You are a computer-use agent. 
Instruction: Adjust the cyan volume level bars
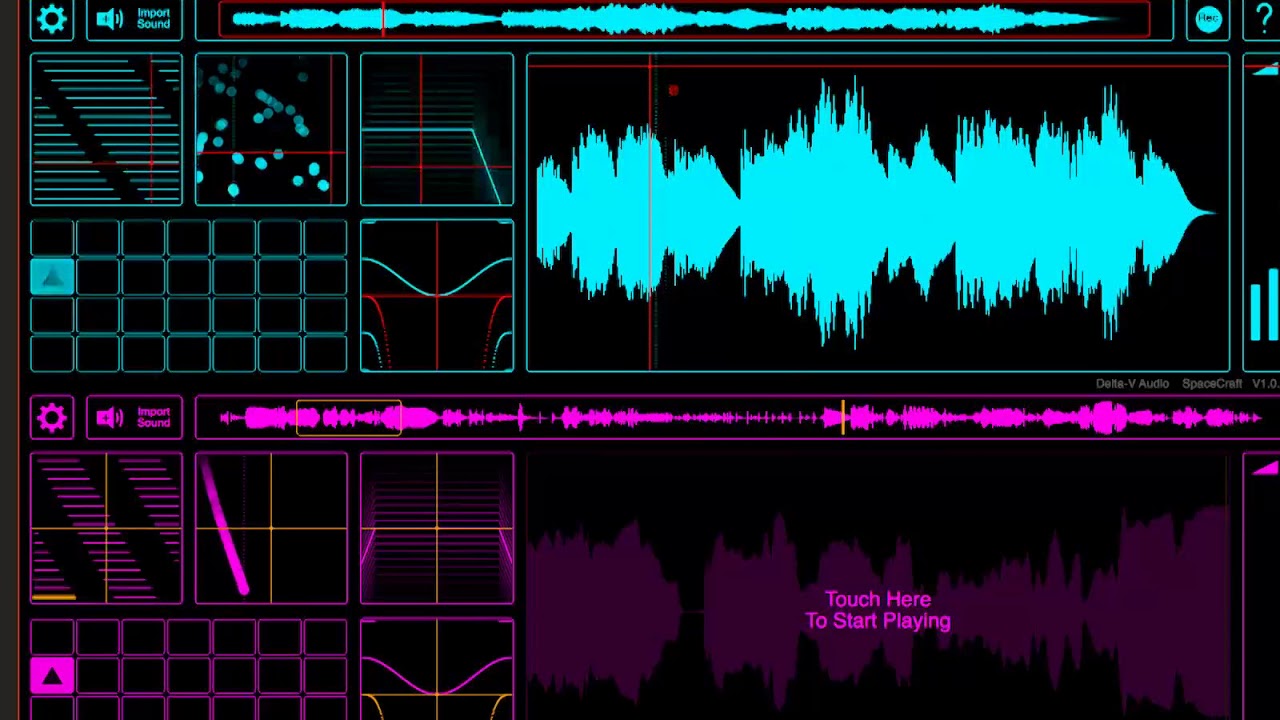(x=1264, y=305)
